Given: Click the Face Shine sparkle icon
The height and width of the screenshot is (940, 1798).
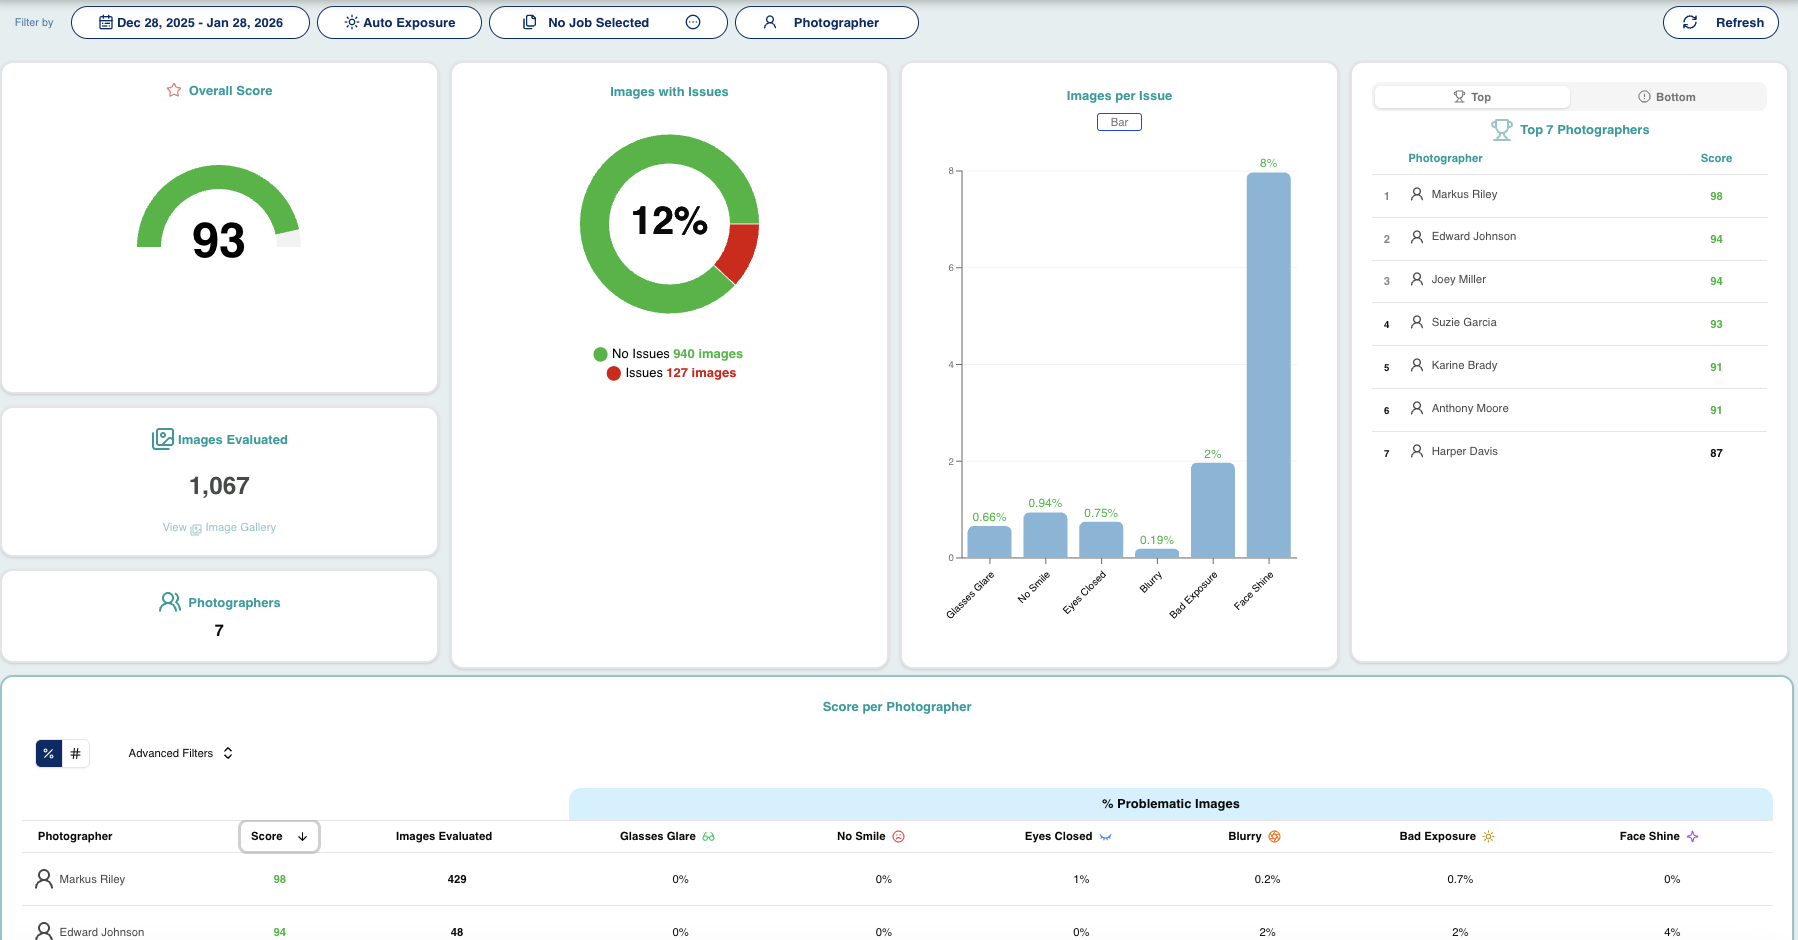Looking at the screenshot, I should pos(1692,837).
